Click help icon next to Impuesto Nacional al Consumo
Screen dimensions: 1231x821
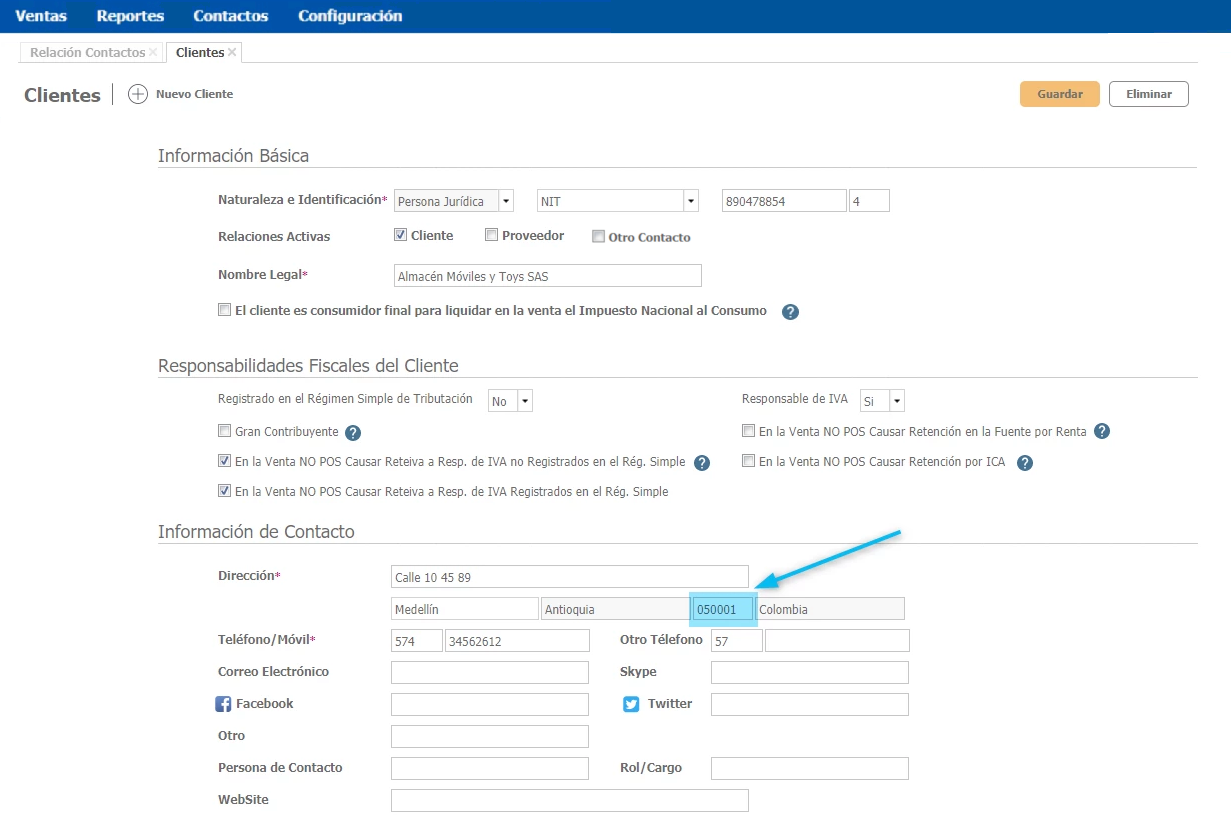pos(790,312)
